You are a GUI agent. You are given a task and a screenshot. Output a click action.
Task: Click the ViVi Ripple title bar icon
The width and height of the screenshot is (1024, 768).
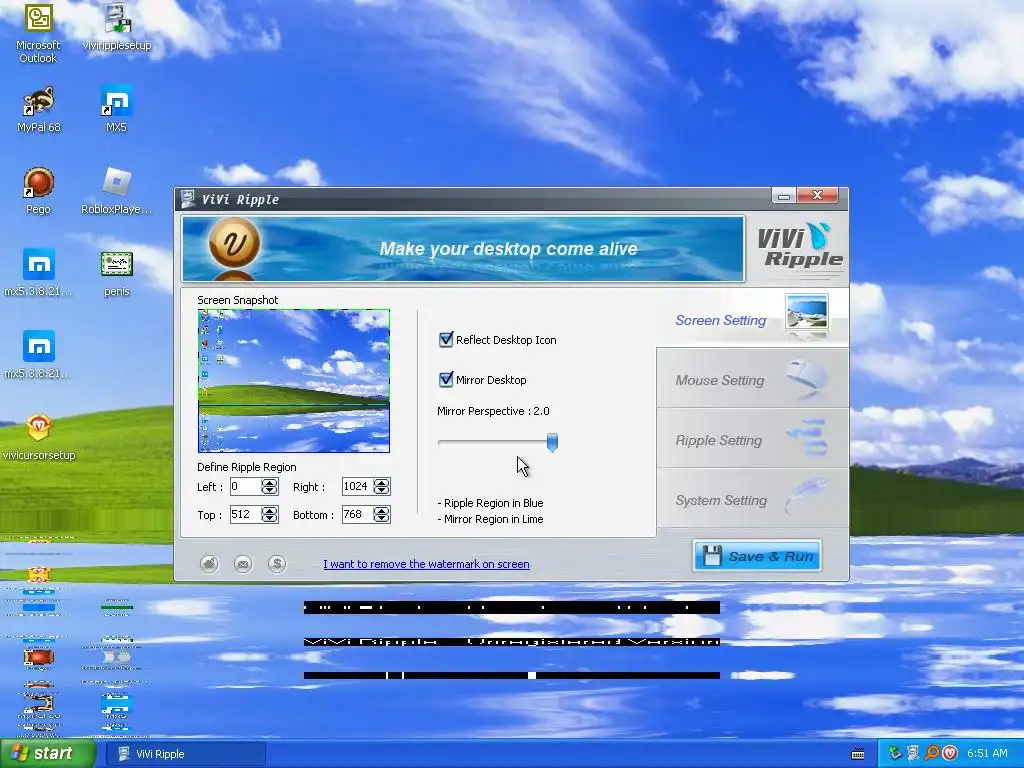pos(188,199)
